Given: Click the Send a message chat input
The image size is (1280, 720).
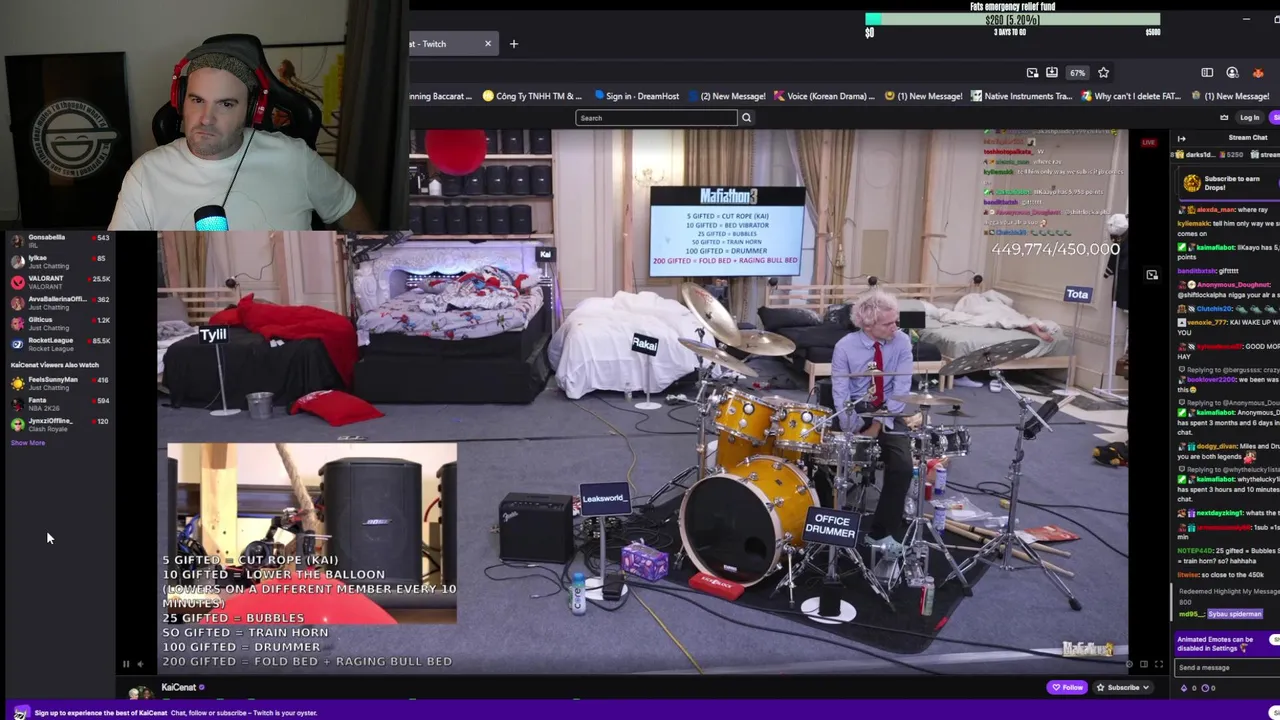Looking at the screenshot, I should click(1225, 668).
